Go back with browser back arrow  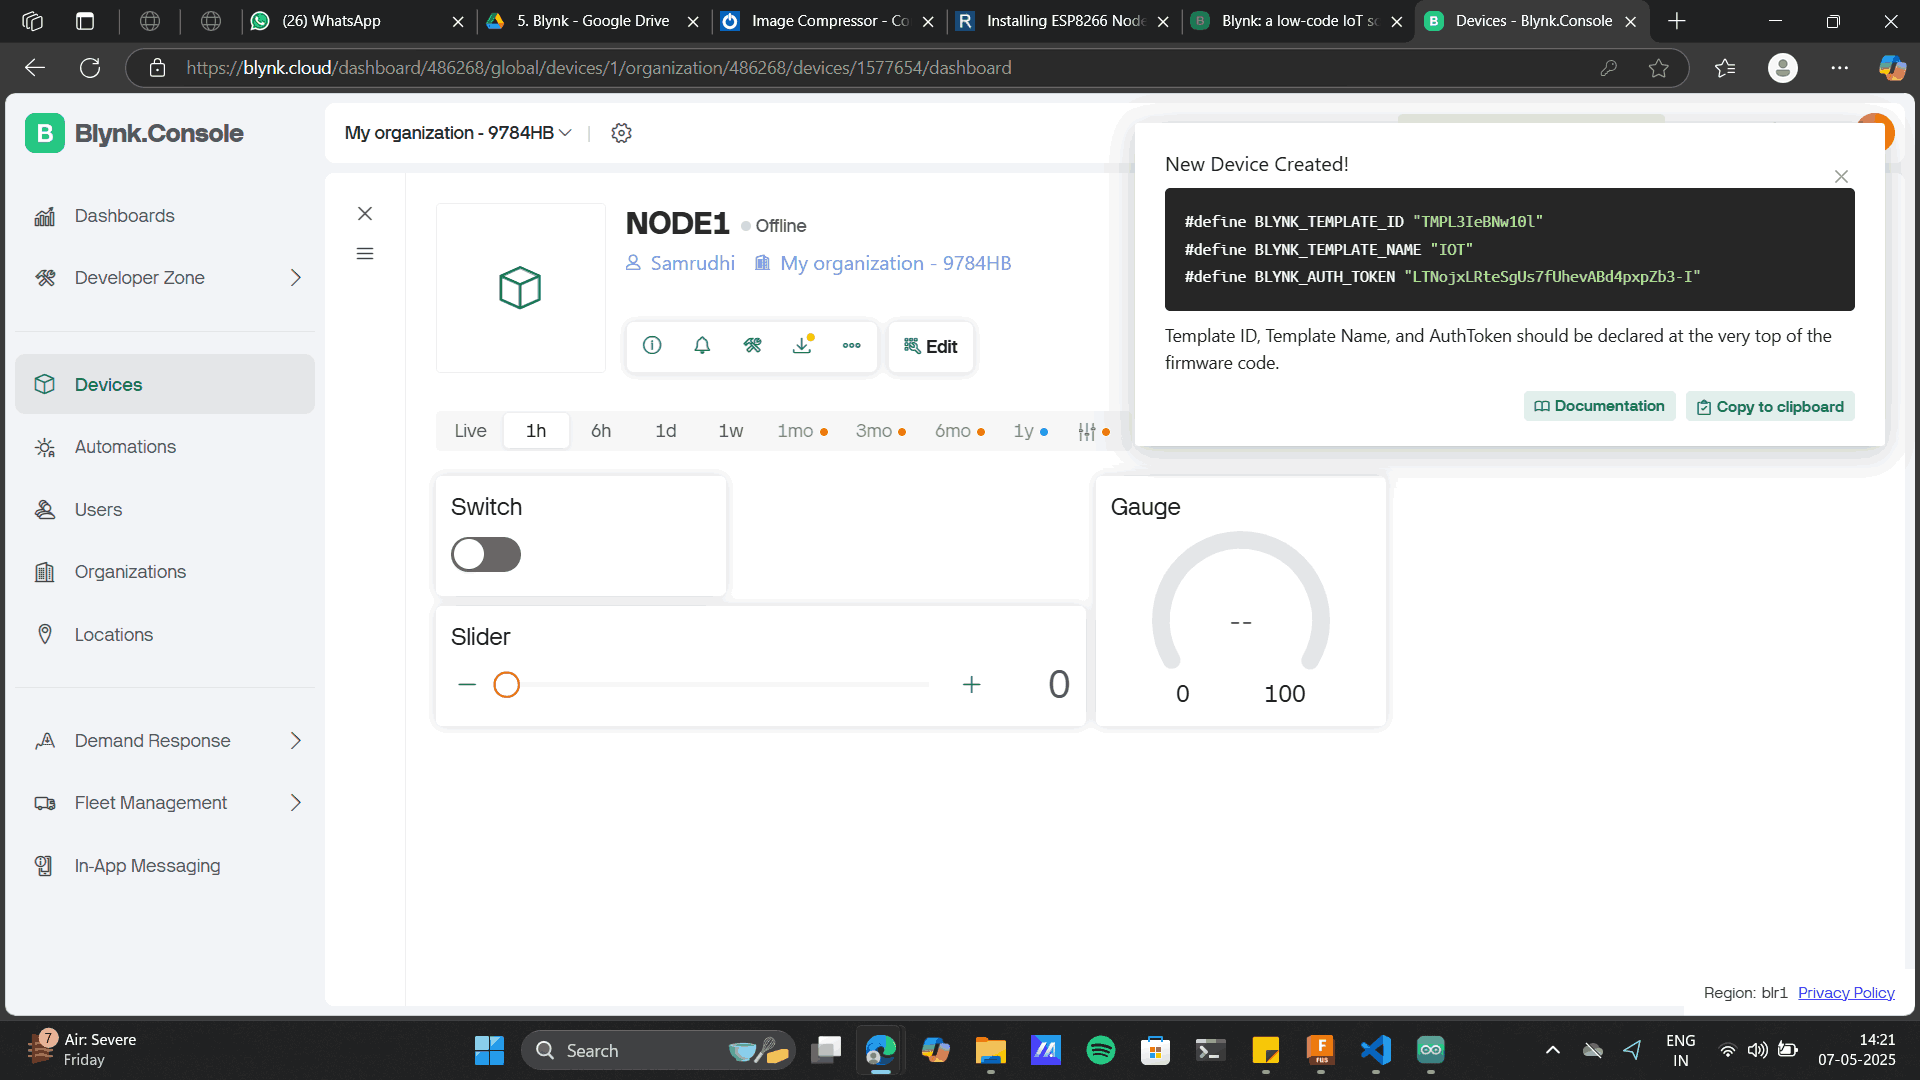tap(35, 68)
